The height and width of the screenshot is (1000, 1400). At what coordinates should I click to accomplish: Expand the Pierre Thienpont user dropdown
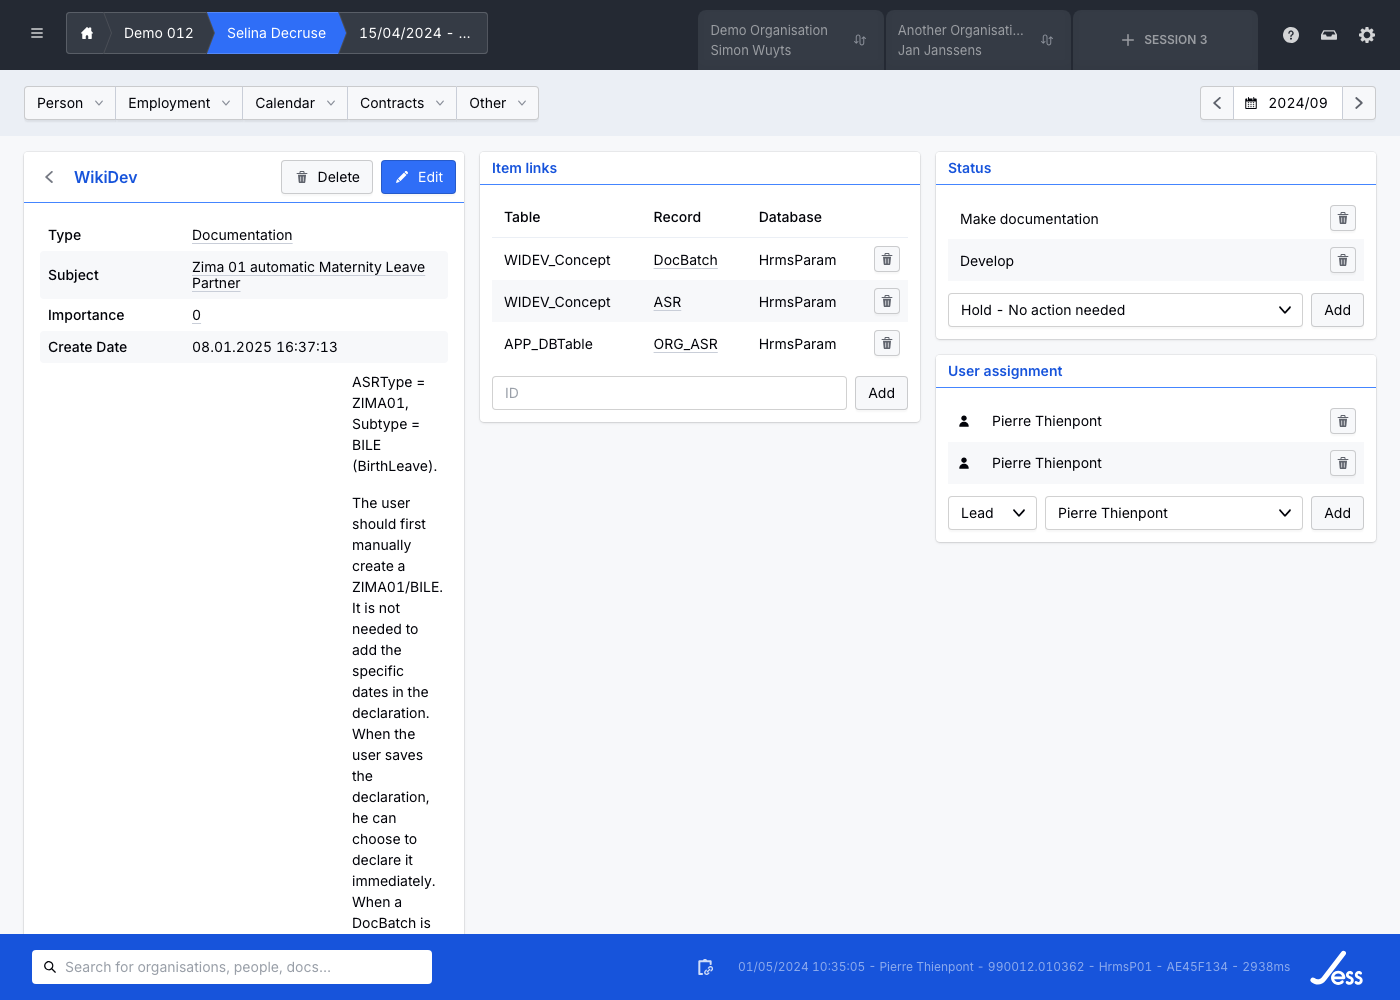point(1173,513)
